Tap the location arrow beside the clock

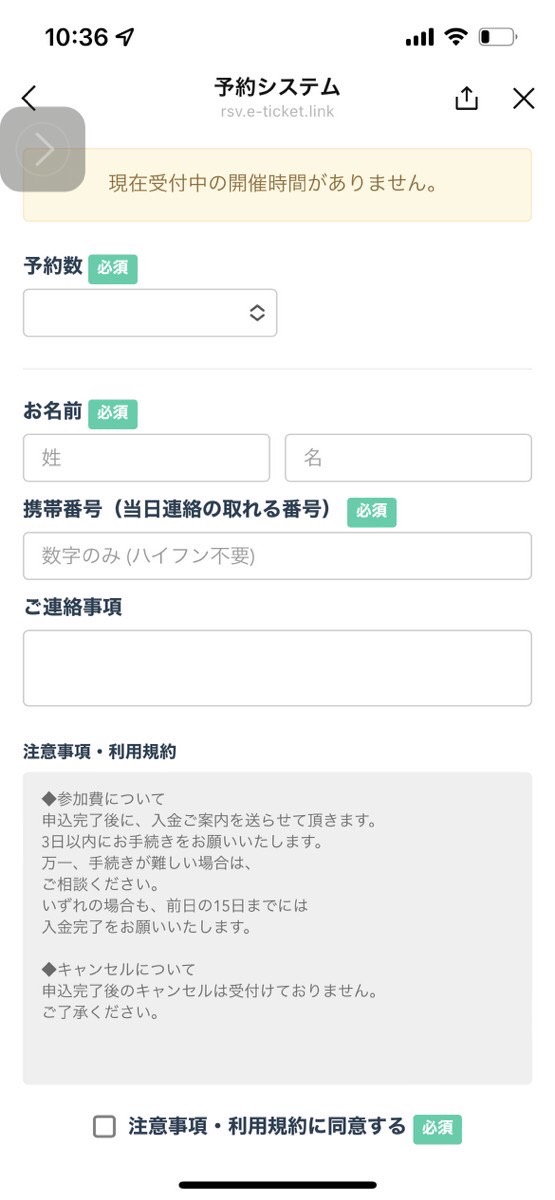point(125,37)
